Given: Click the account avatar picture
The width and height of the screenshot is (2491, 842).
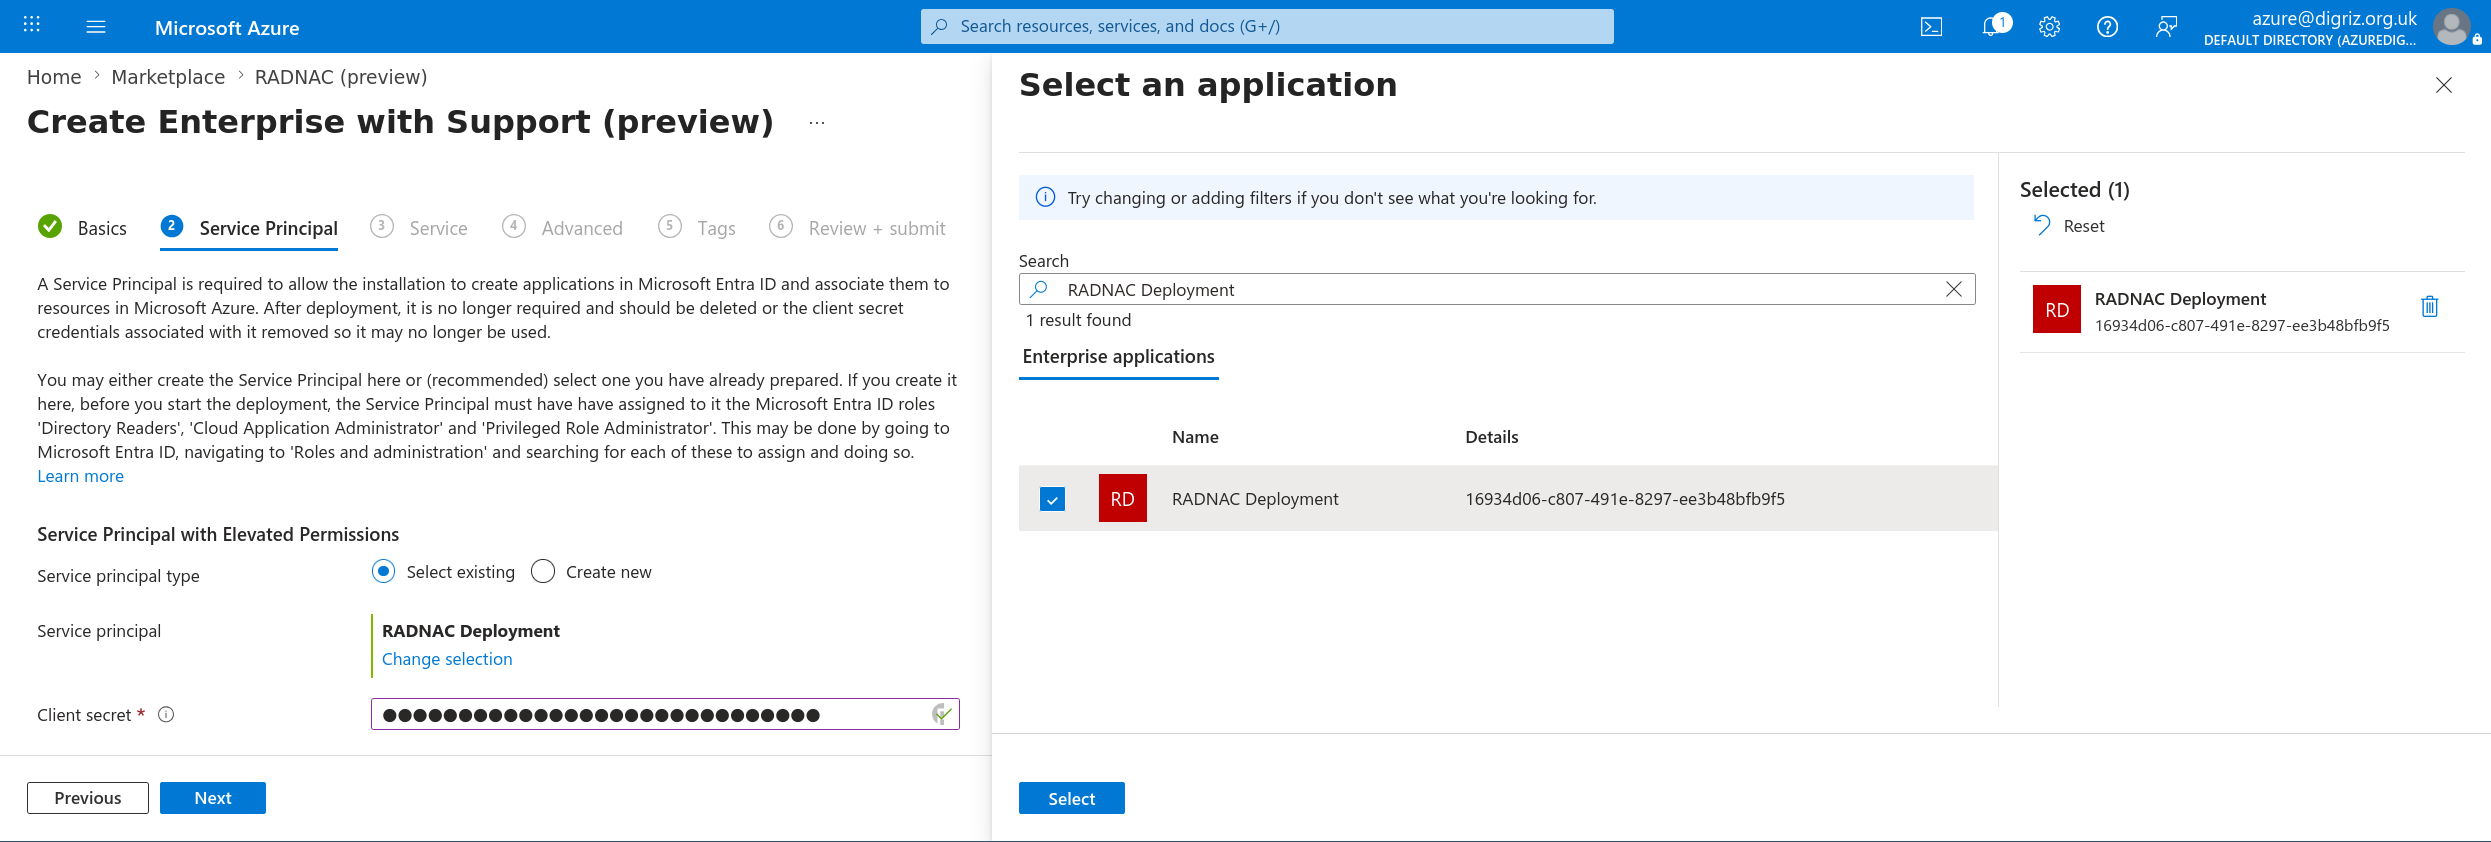Looking at the screenshot, I should (x=2451, y=27).
